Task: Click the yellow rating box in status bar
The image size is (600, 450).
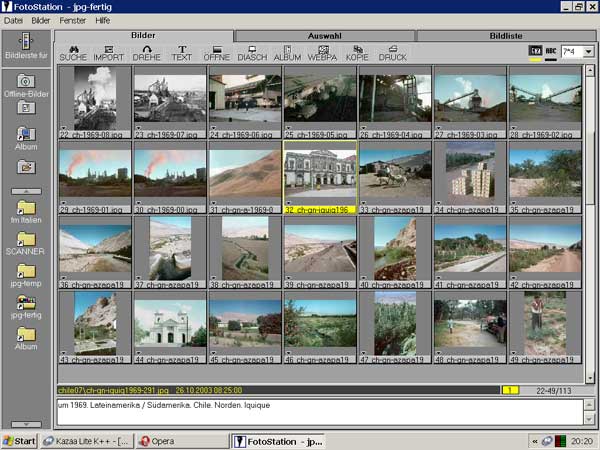Action: (x=510, y=389)
